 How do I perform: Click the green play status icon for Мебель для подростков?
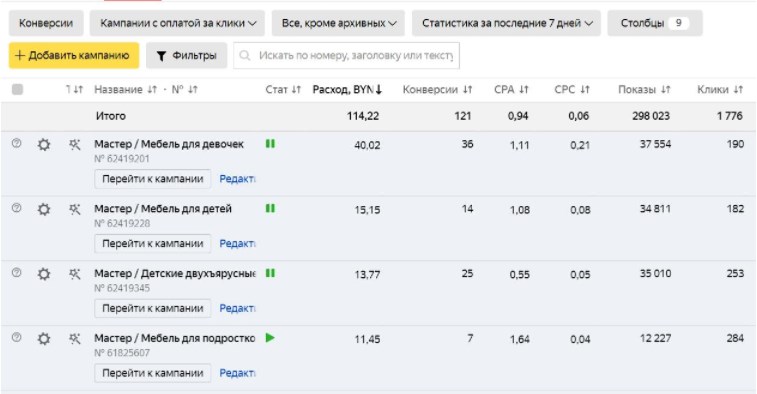tap(270, 338)
